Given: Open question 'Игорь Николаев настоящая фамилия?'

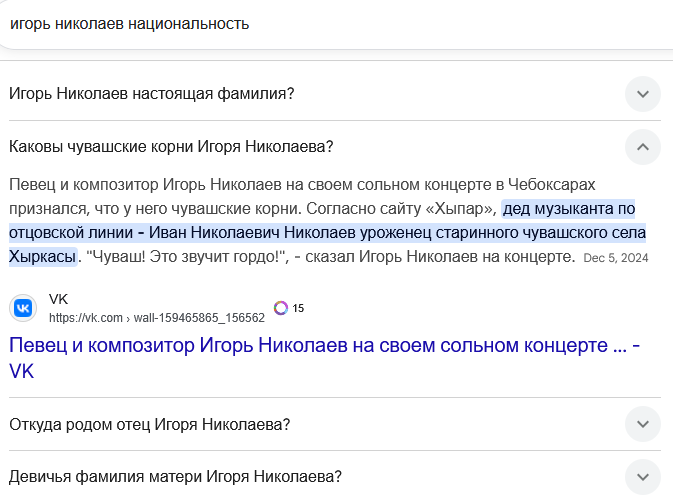Looking at the screenshot, I should point(151,93).
